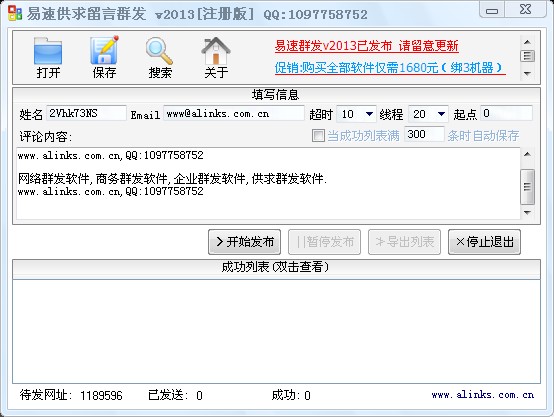Open the blue 促销 1680元 promotion link
Screen dimensions: 554x417
point(390,67)
